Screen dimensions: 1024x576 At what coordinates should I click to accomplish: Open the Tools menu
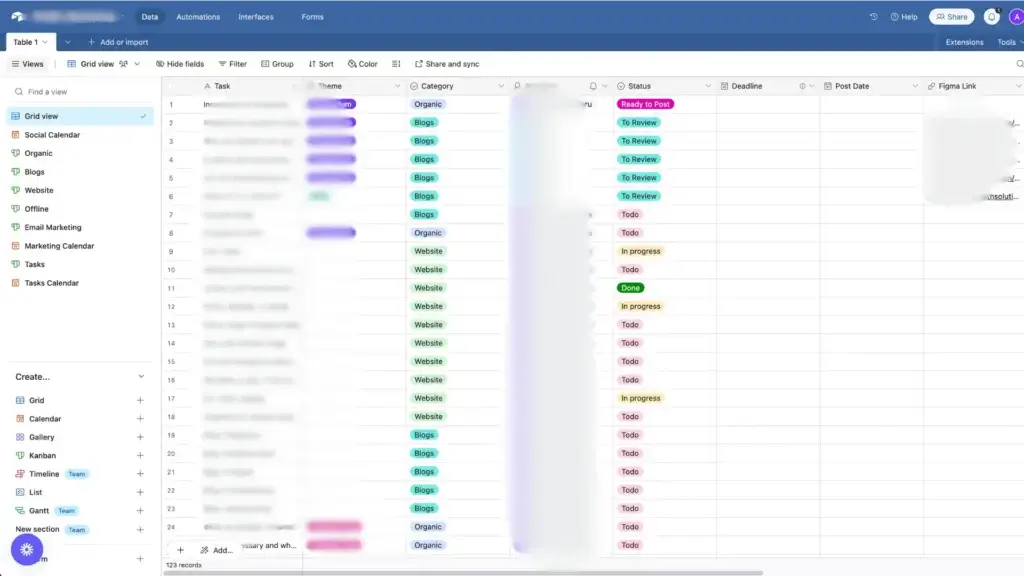tap(1010, 42)
